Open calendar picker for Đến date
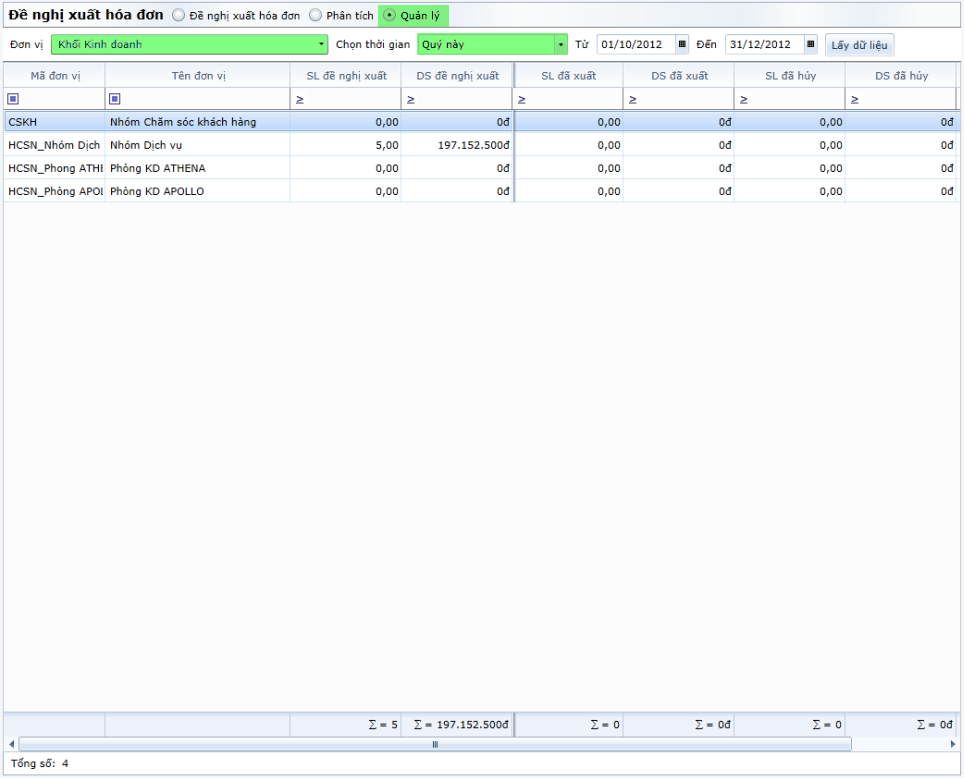This screenshot has width=964, height=778. pyautogui.click(x=810, y=44)
